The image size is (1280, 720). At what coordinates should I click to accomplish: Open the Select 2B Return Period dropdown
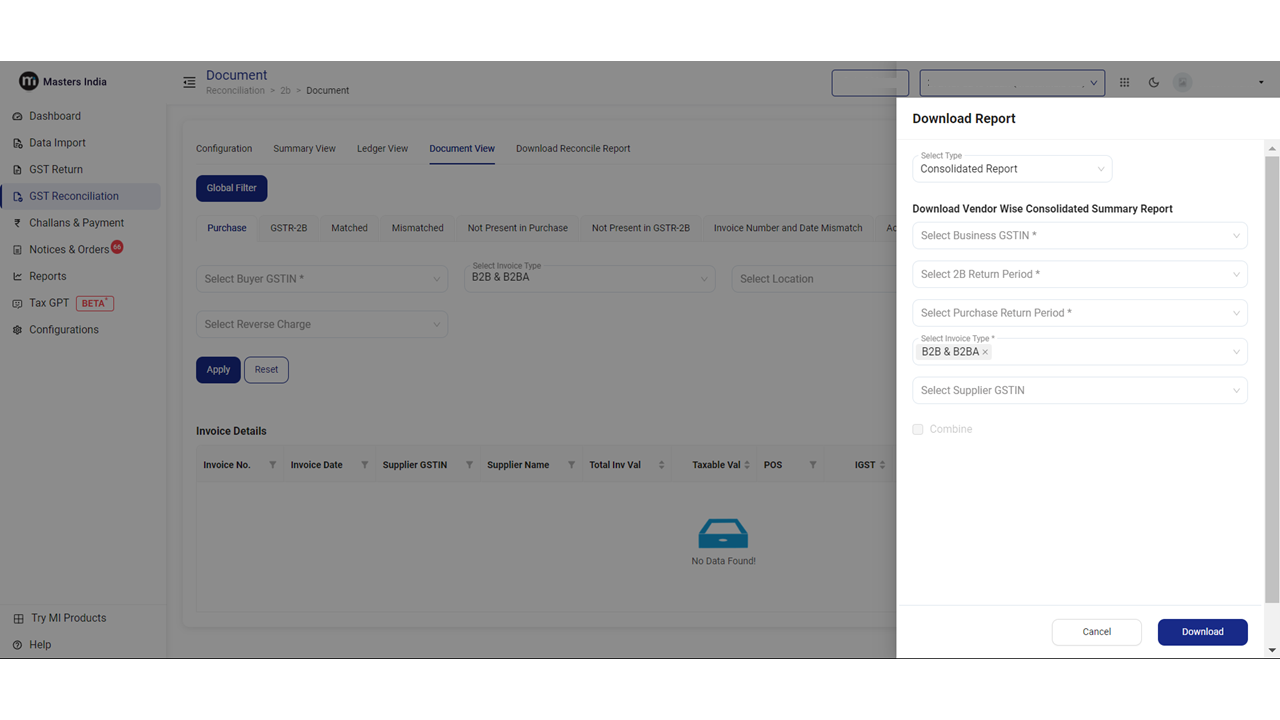tap(1079, 274)
